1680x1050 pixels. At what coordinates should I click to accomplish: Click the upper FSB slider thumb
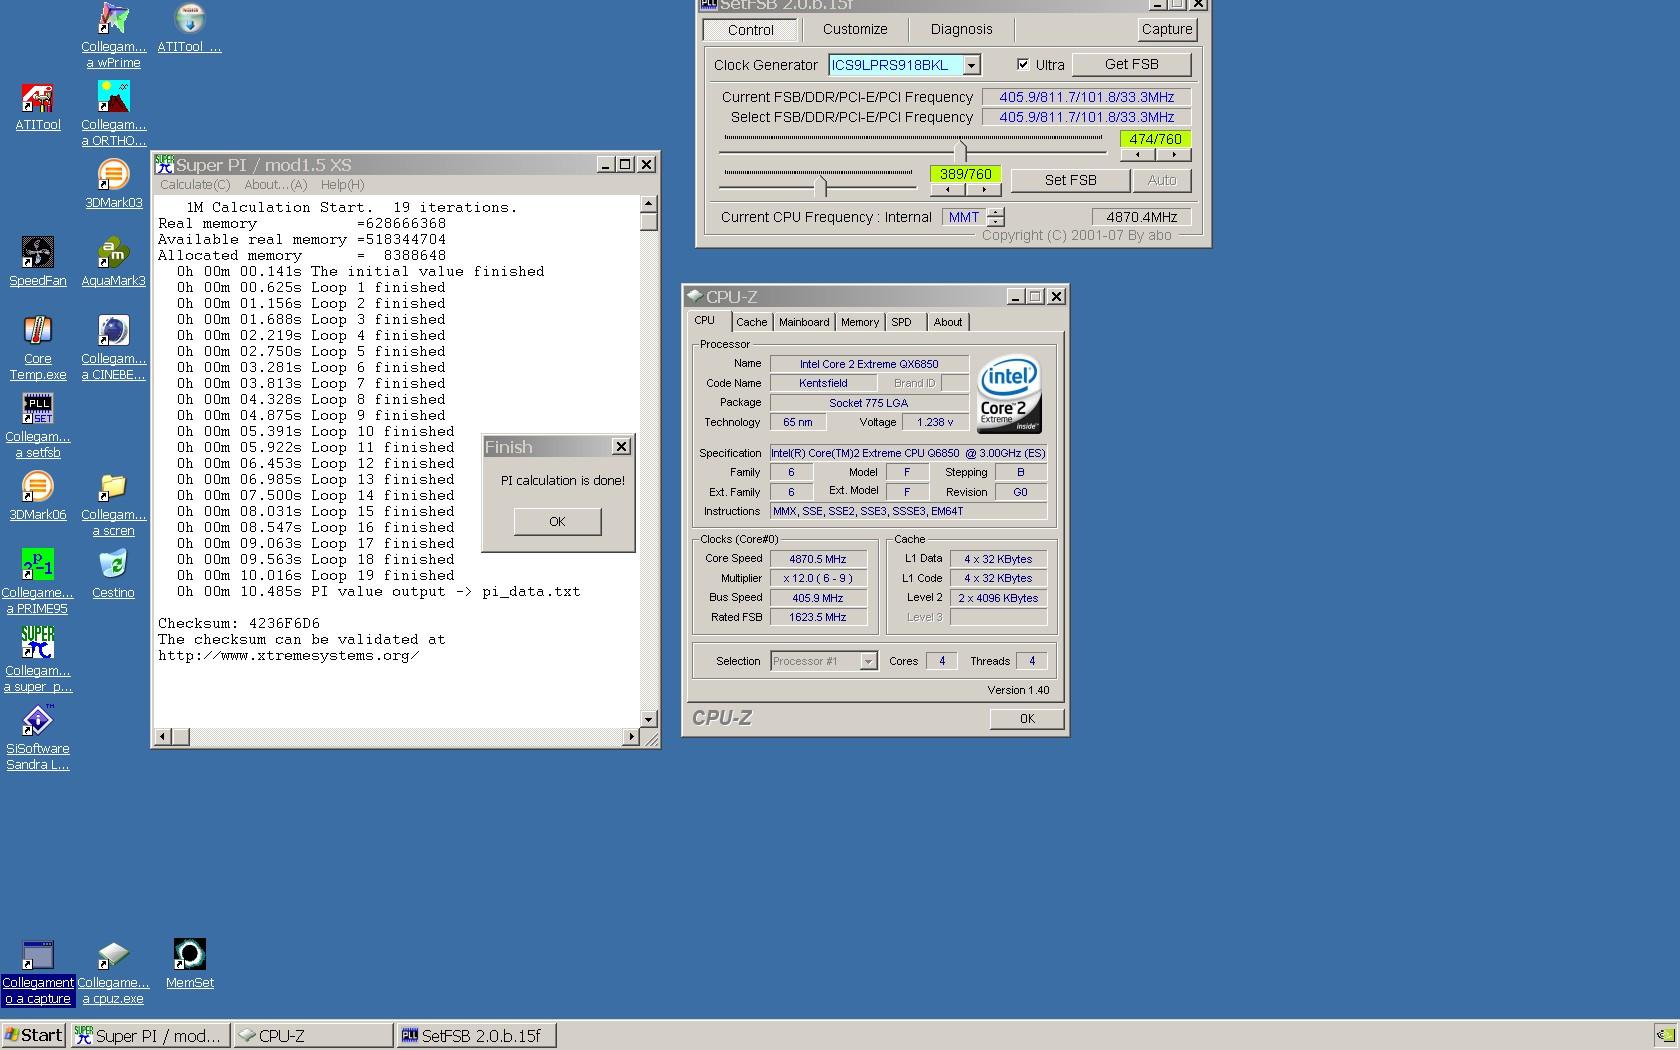(960, 151)
